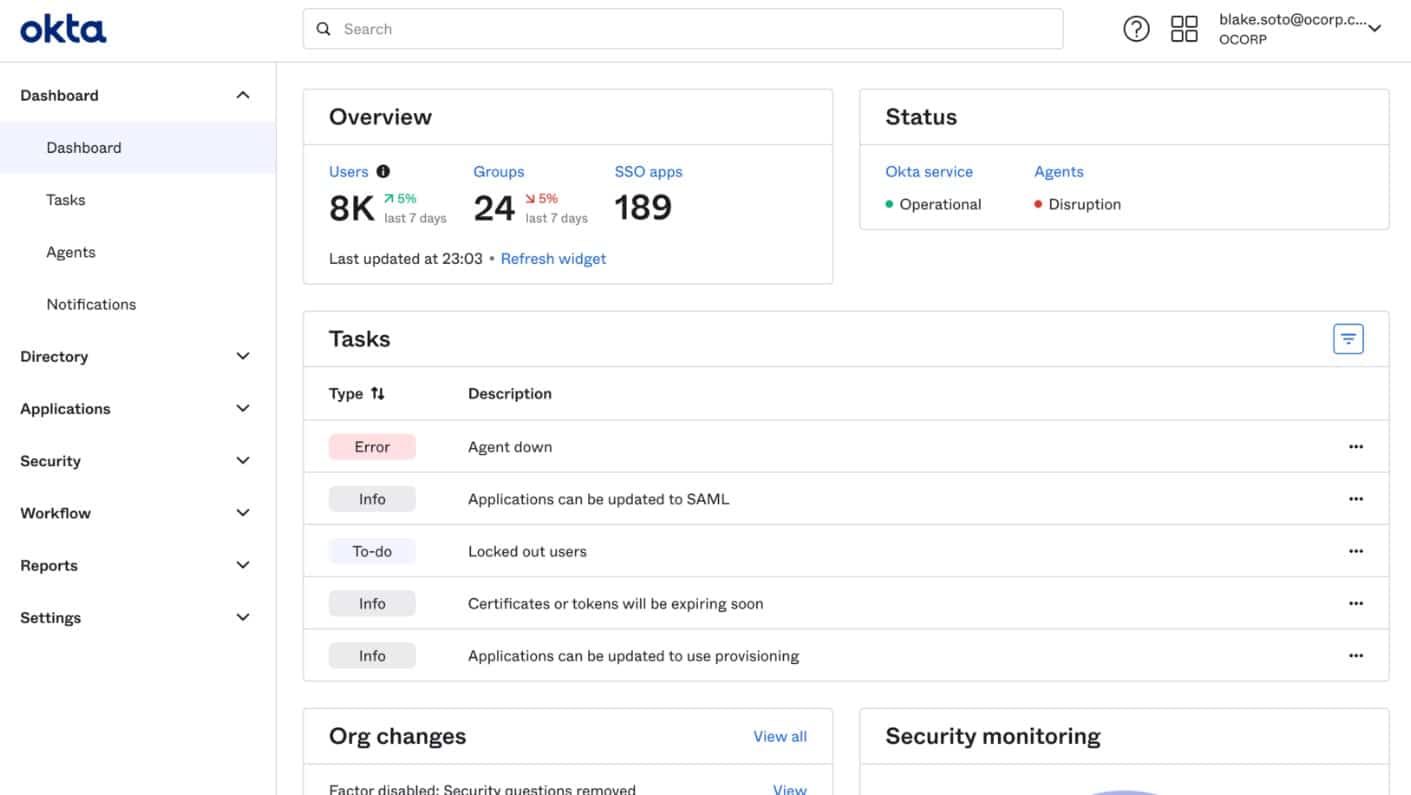
Task: Click the Disruption status text
Action: click(x=1085, y=204)
